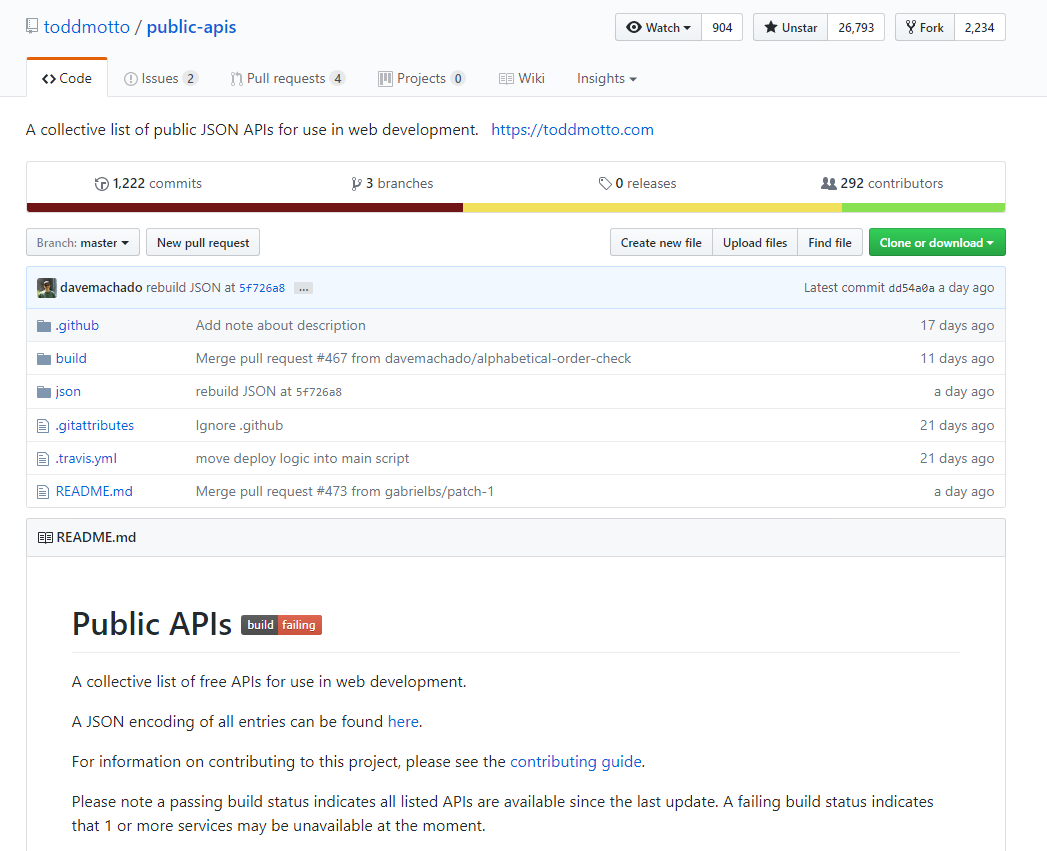Follow the 'here' JSON encoding link
Image resolution: width=1047 pixels, height=851 pixels.
[403, 721]
